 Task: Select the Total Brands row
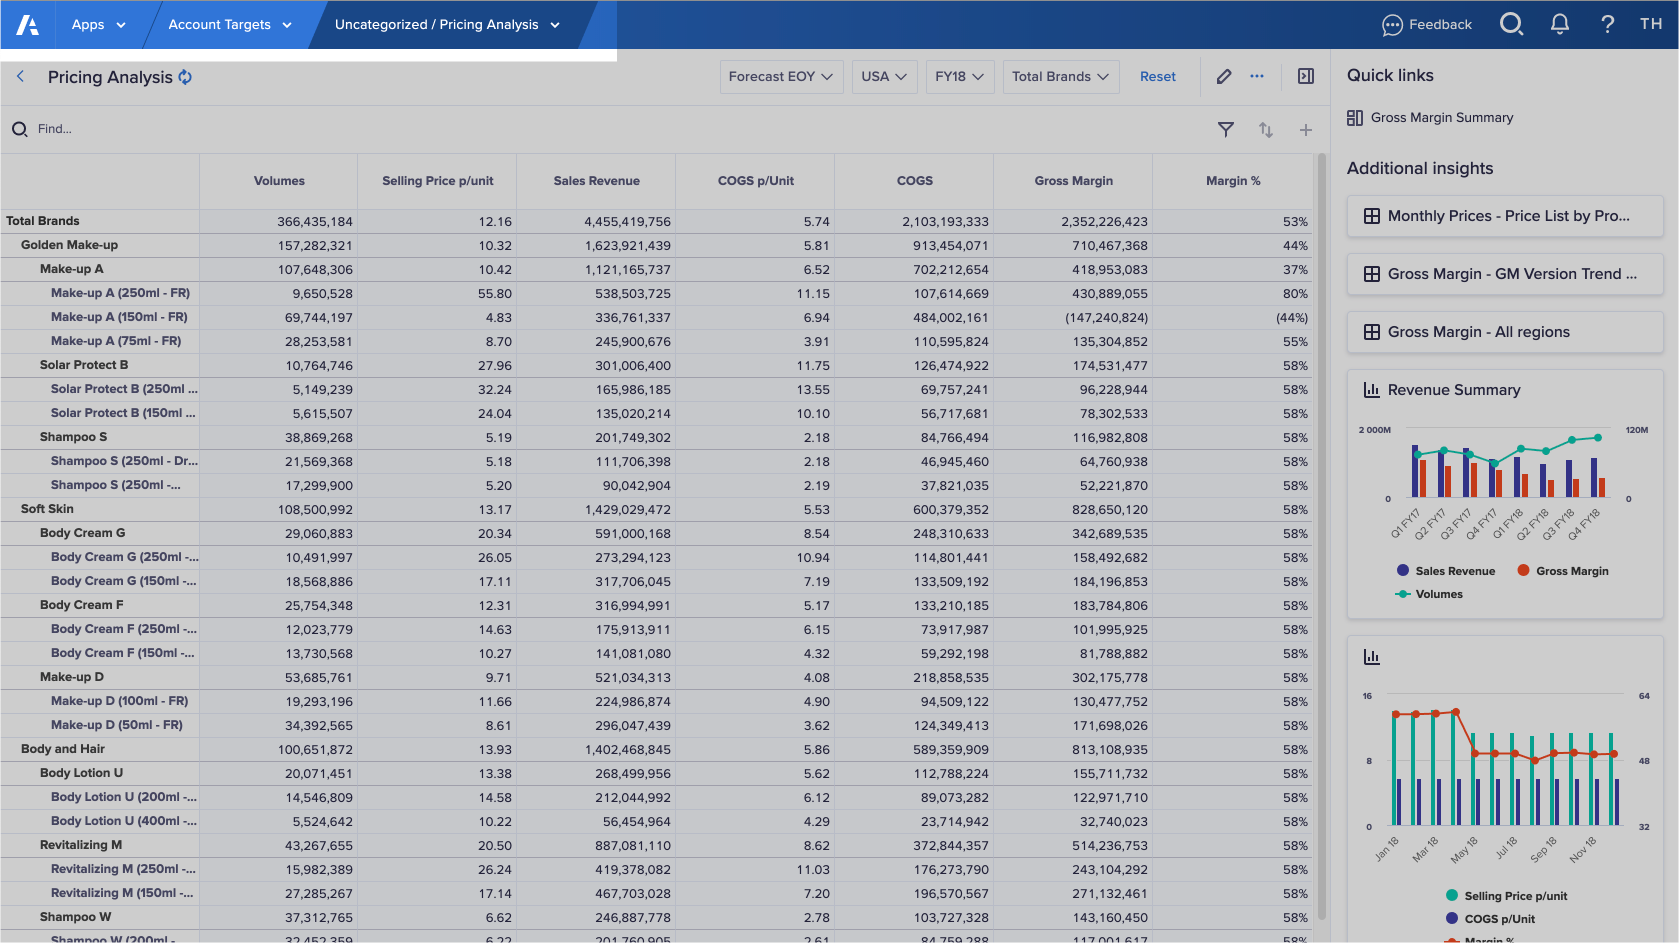[x=656, y=221]
